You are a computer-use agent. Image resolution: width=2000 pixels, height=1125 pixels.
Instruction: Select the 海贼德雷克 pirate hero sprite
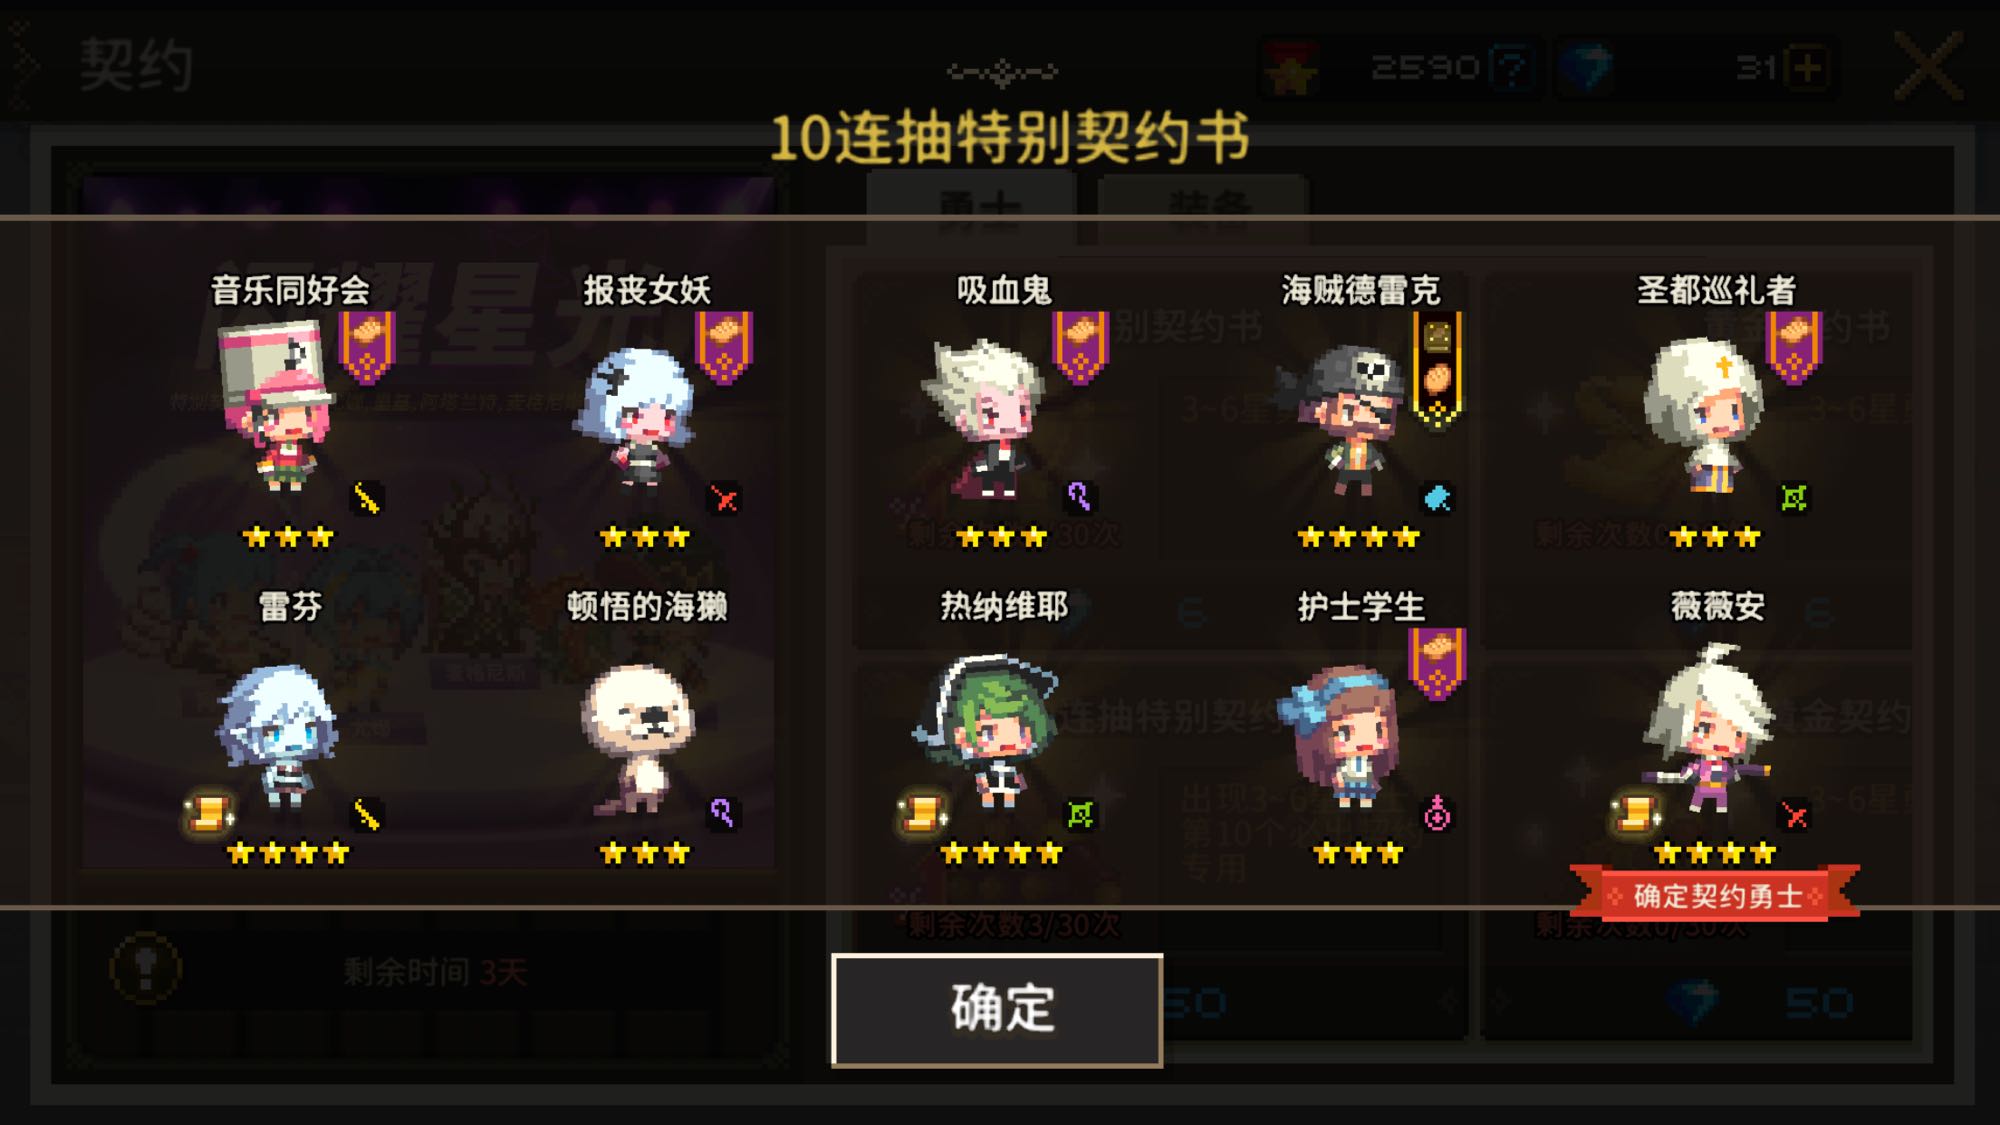click(1343, 420)
